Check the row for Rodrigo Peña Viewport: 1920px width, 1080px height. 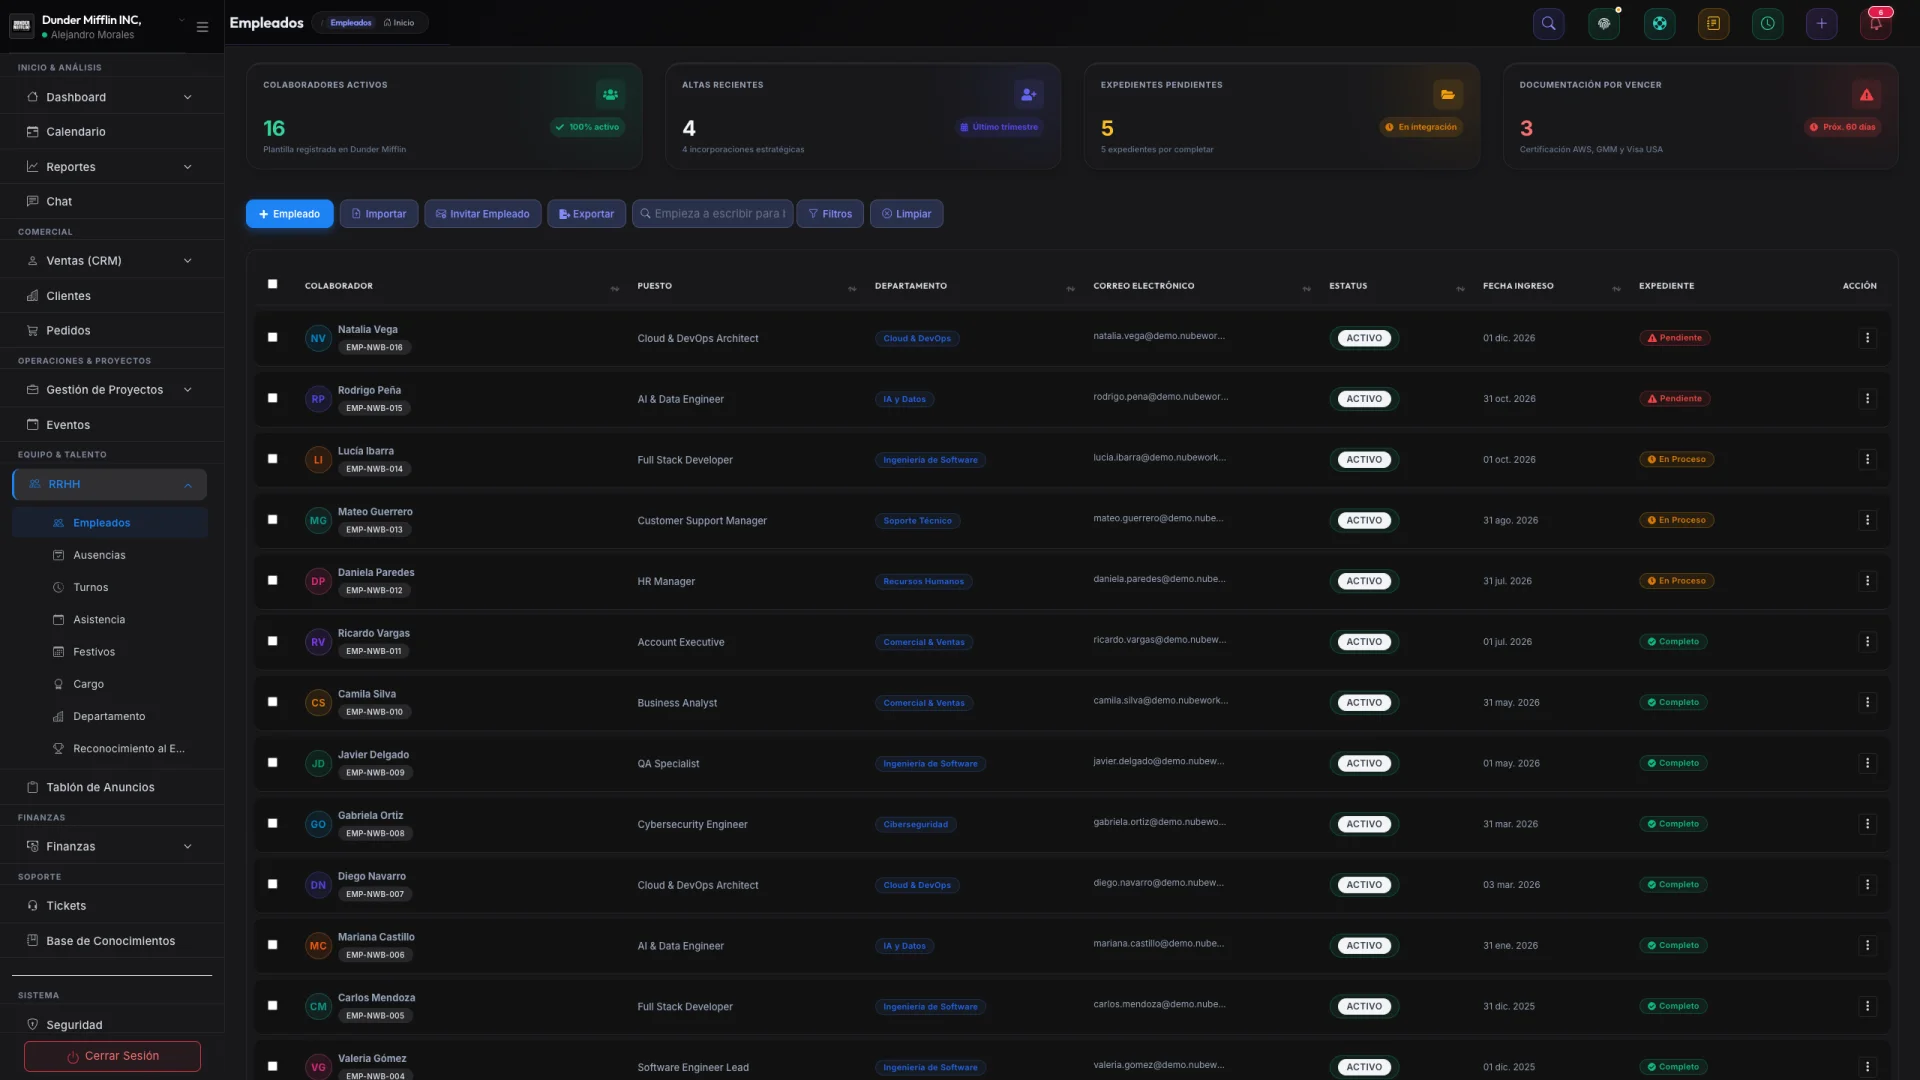[272, 398]
